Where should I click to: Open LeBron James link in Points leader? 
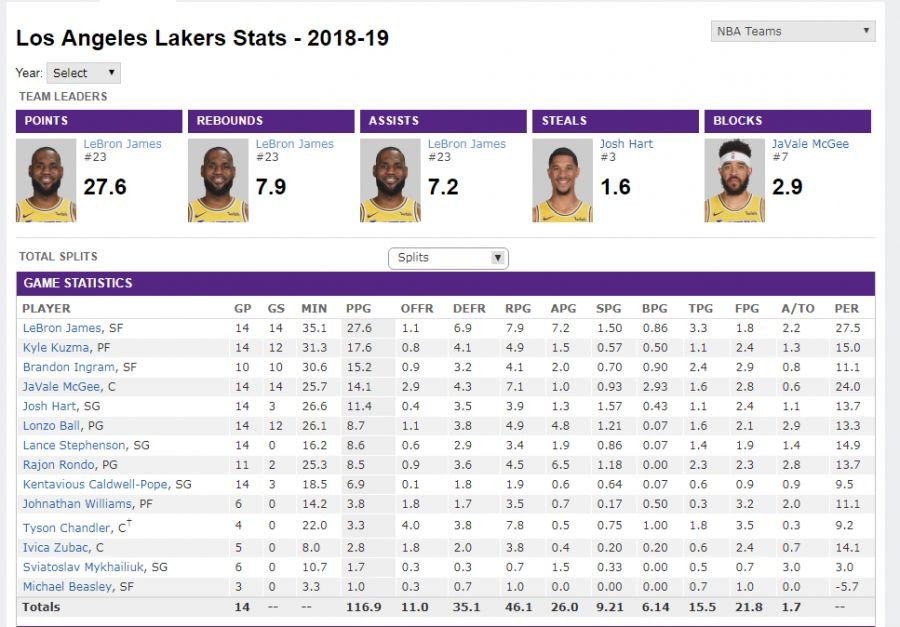(122, 144)
